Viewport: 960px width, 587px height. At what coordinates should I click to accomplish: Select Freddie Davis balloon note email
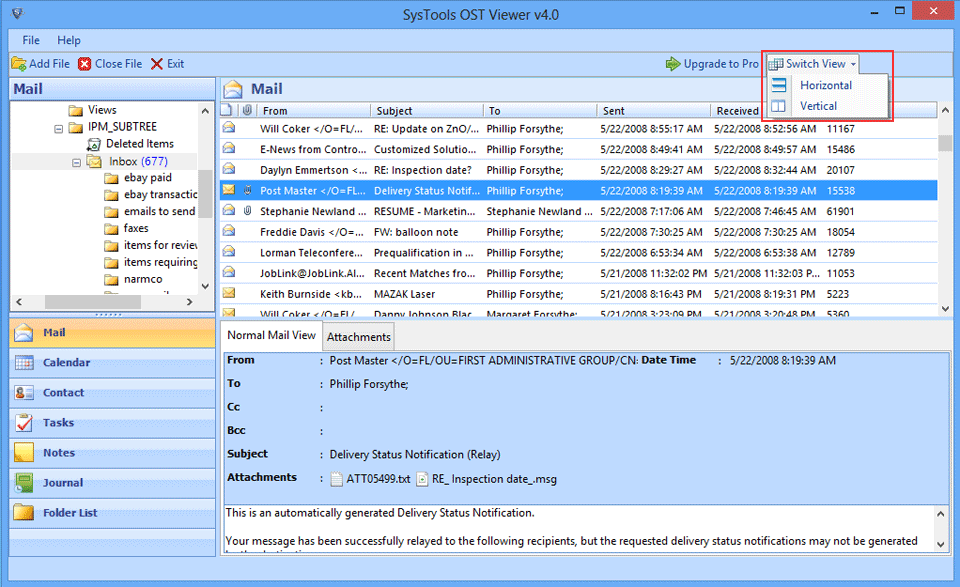point(579,232)
